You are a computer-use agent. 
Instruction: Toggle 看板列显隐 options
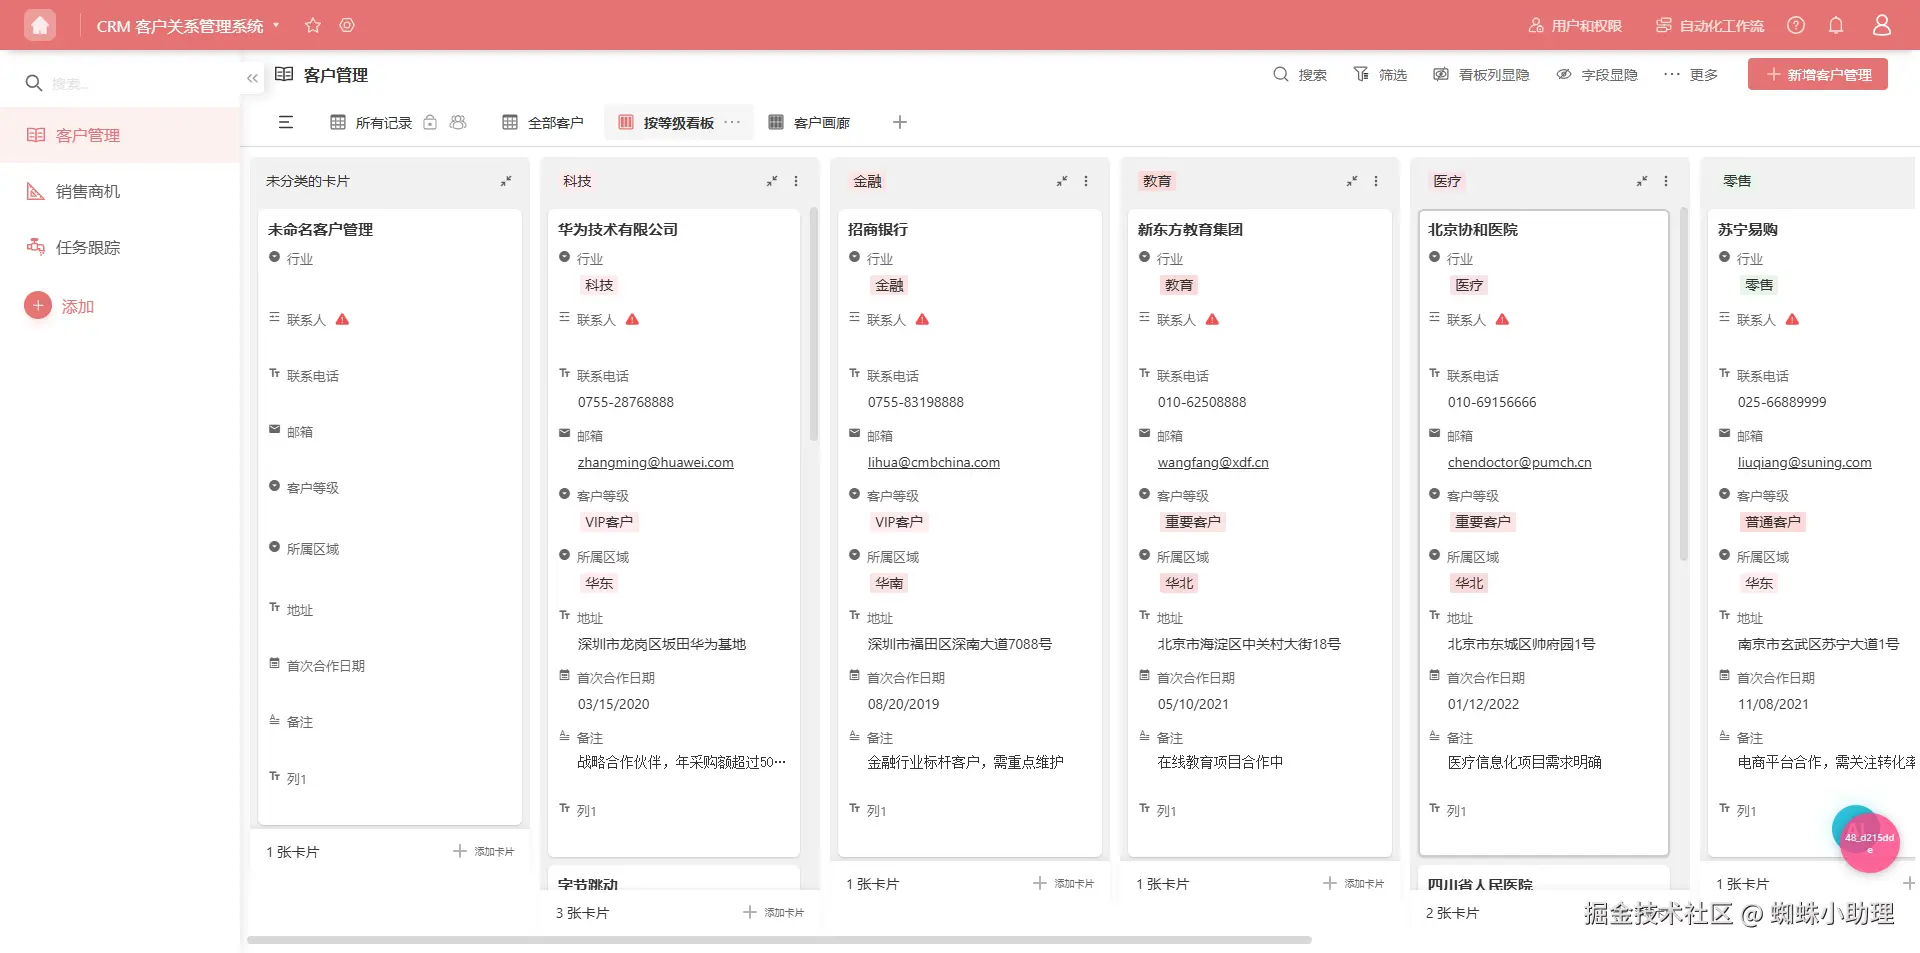click(x=1481, y=75)
